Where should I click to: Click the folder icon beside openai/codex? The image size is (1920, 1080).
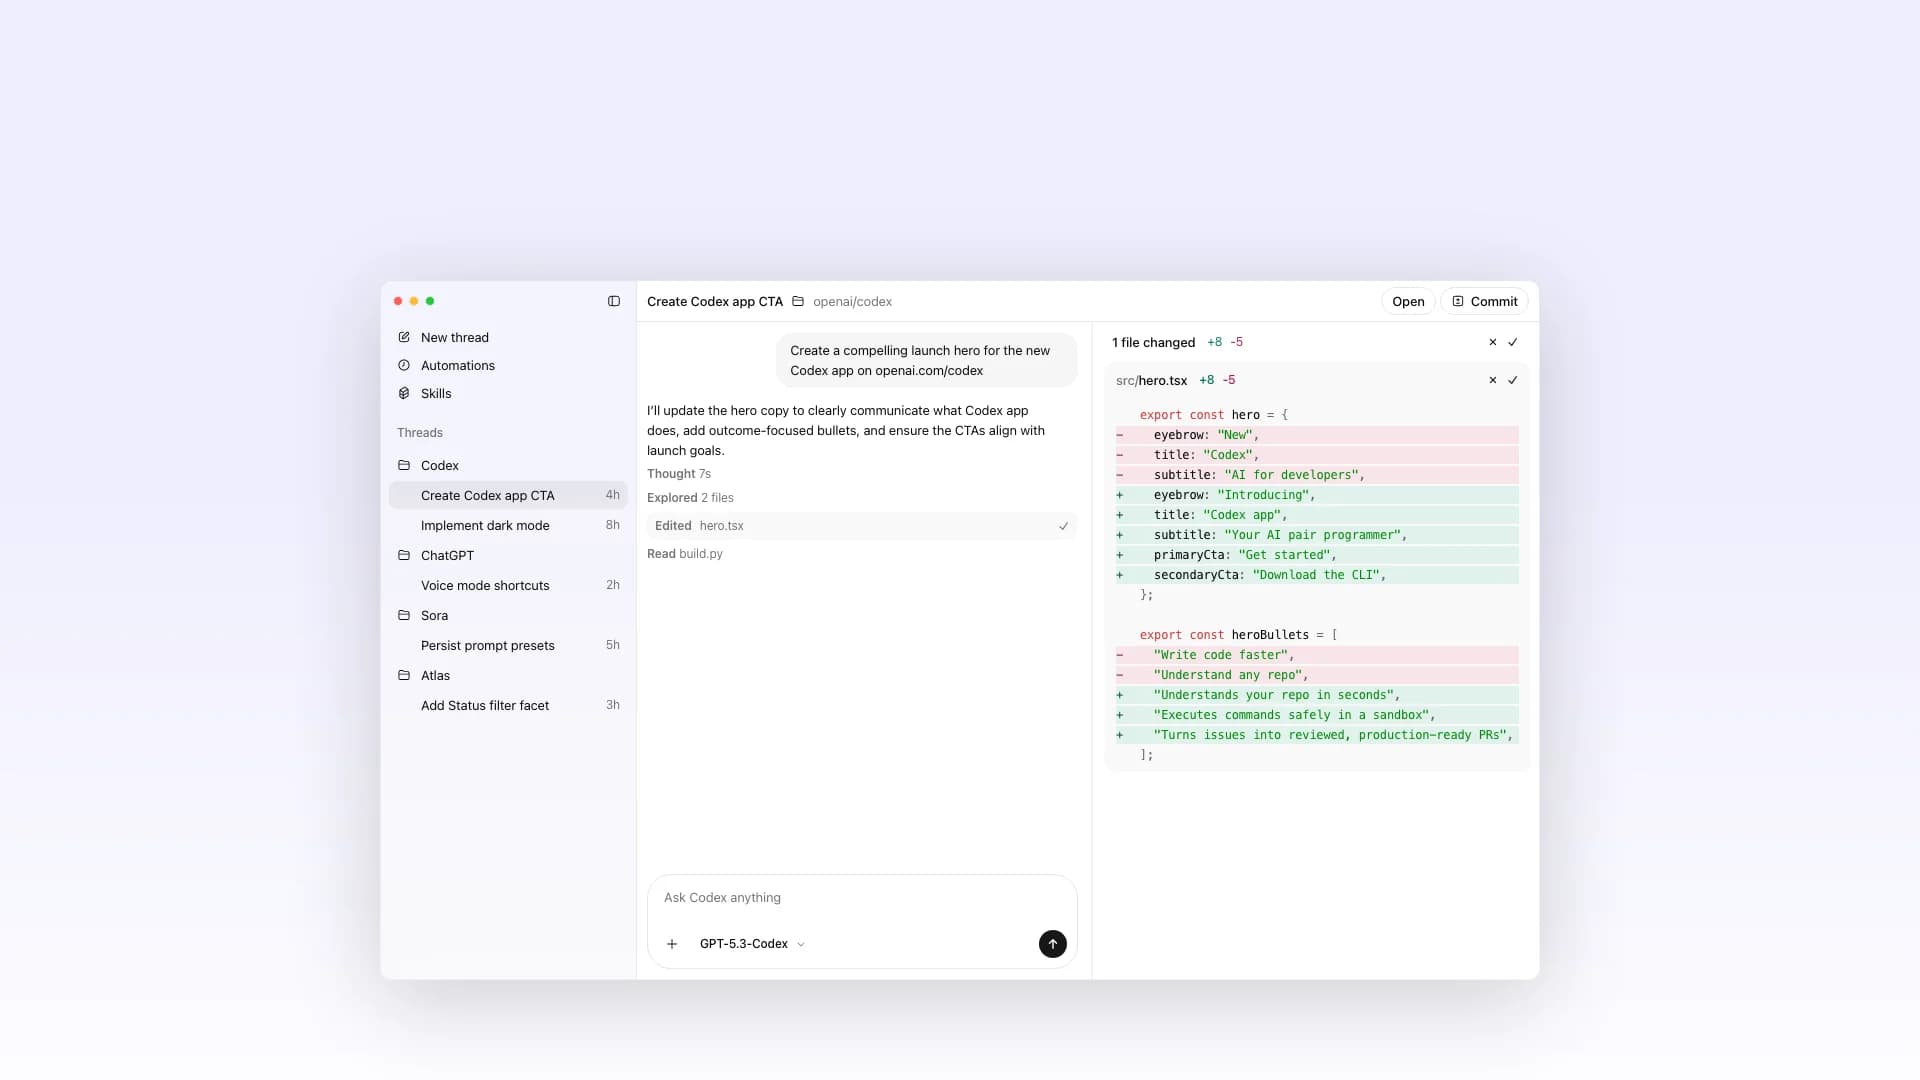pyautogui.click(x=797, y=301)
